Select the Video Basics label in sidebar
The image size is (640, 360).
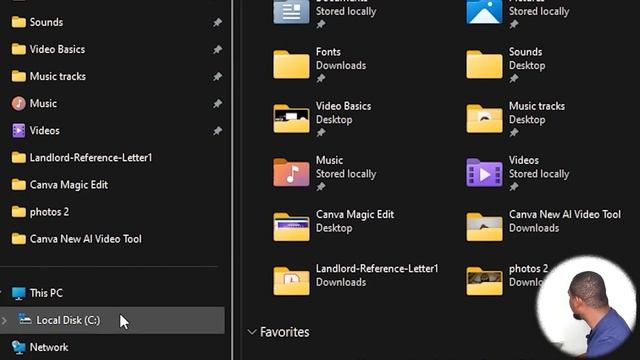point(57,49)
